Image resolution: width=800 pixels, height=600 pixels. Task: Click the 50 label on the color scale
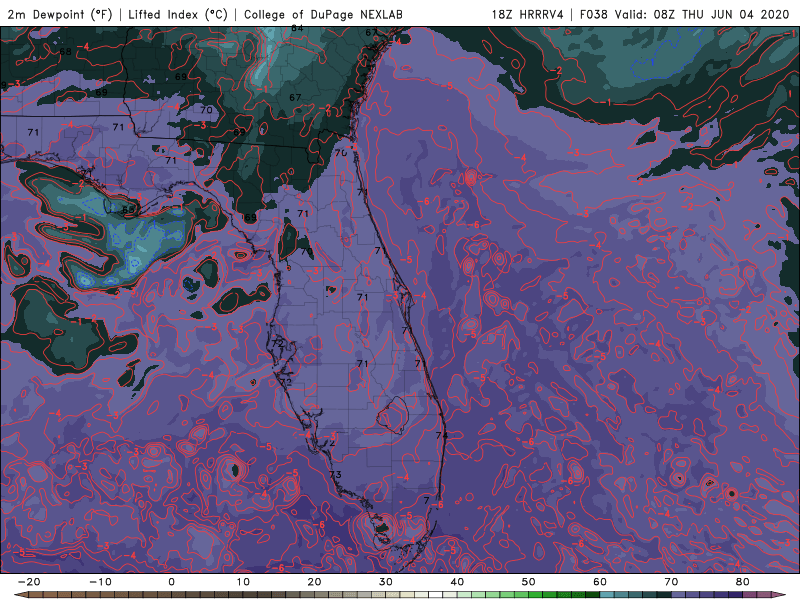(529, 582)
